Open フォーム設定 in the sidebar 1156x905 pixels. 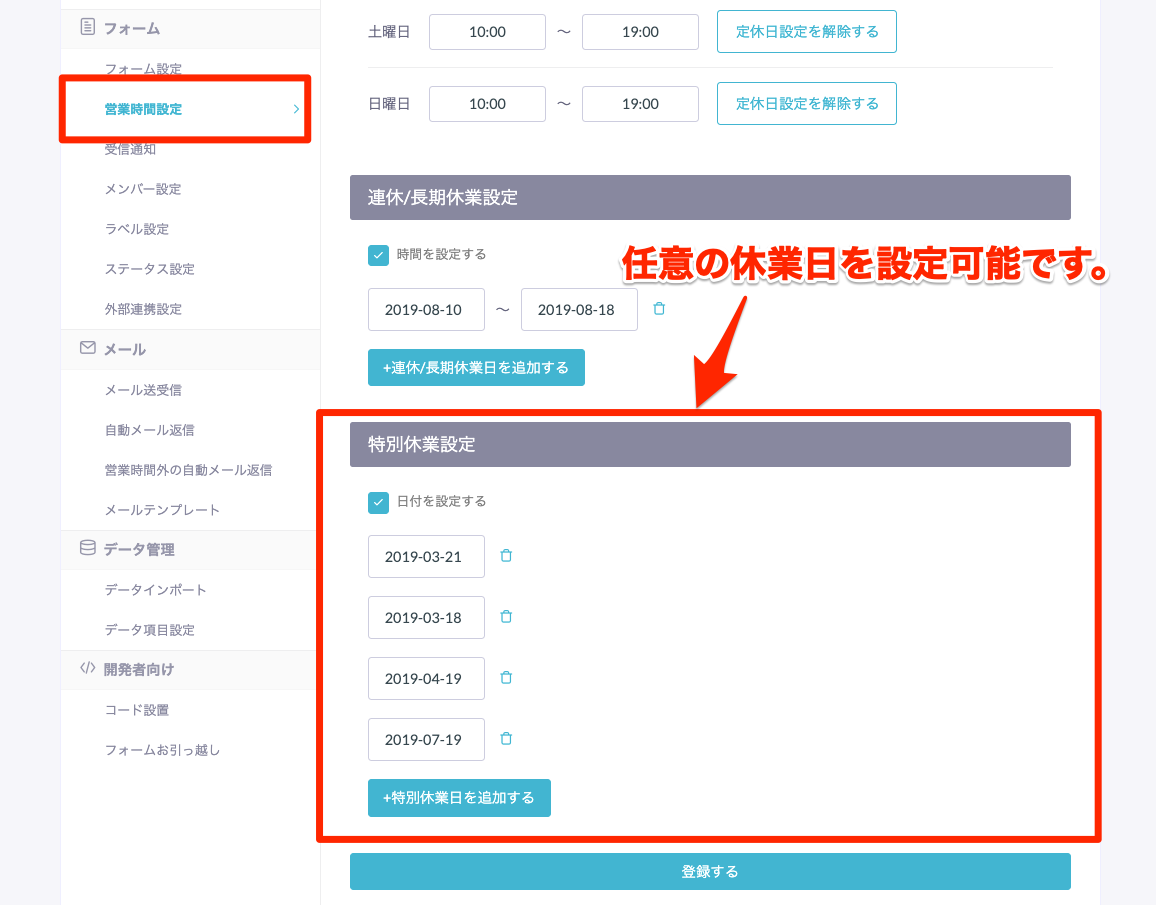[x=143, y=69]
